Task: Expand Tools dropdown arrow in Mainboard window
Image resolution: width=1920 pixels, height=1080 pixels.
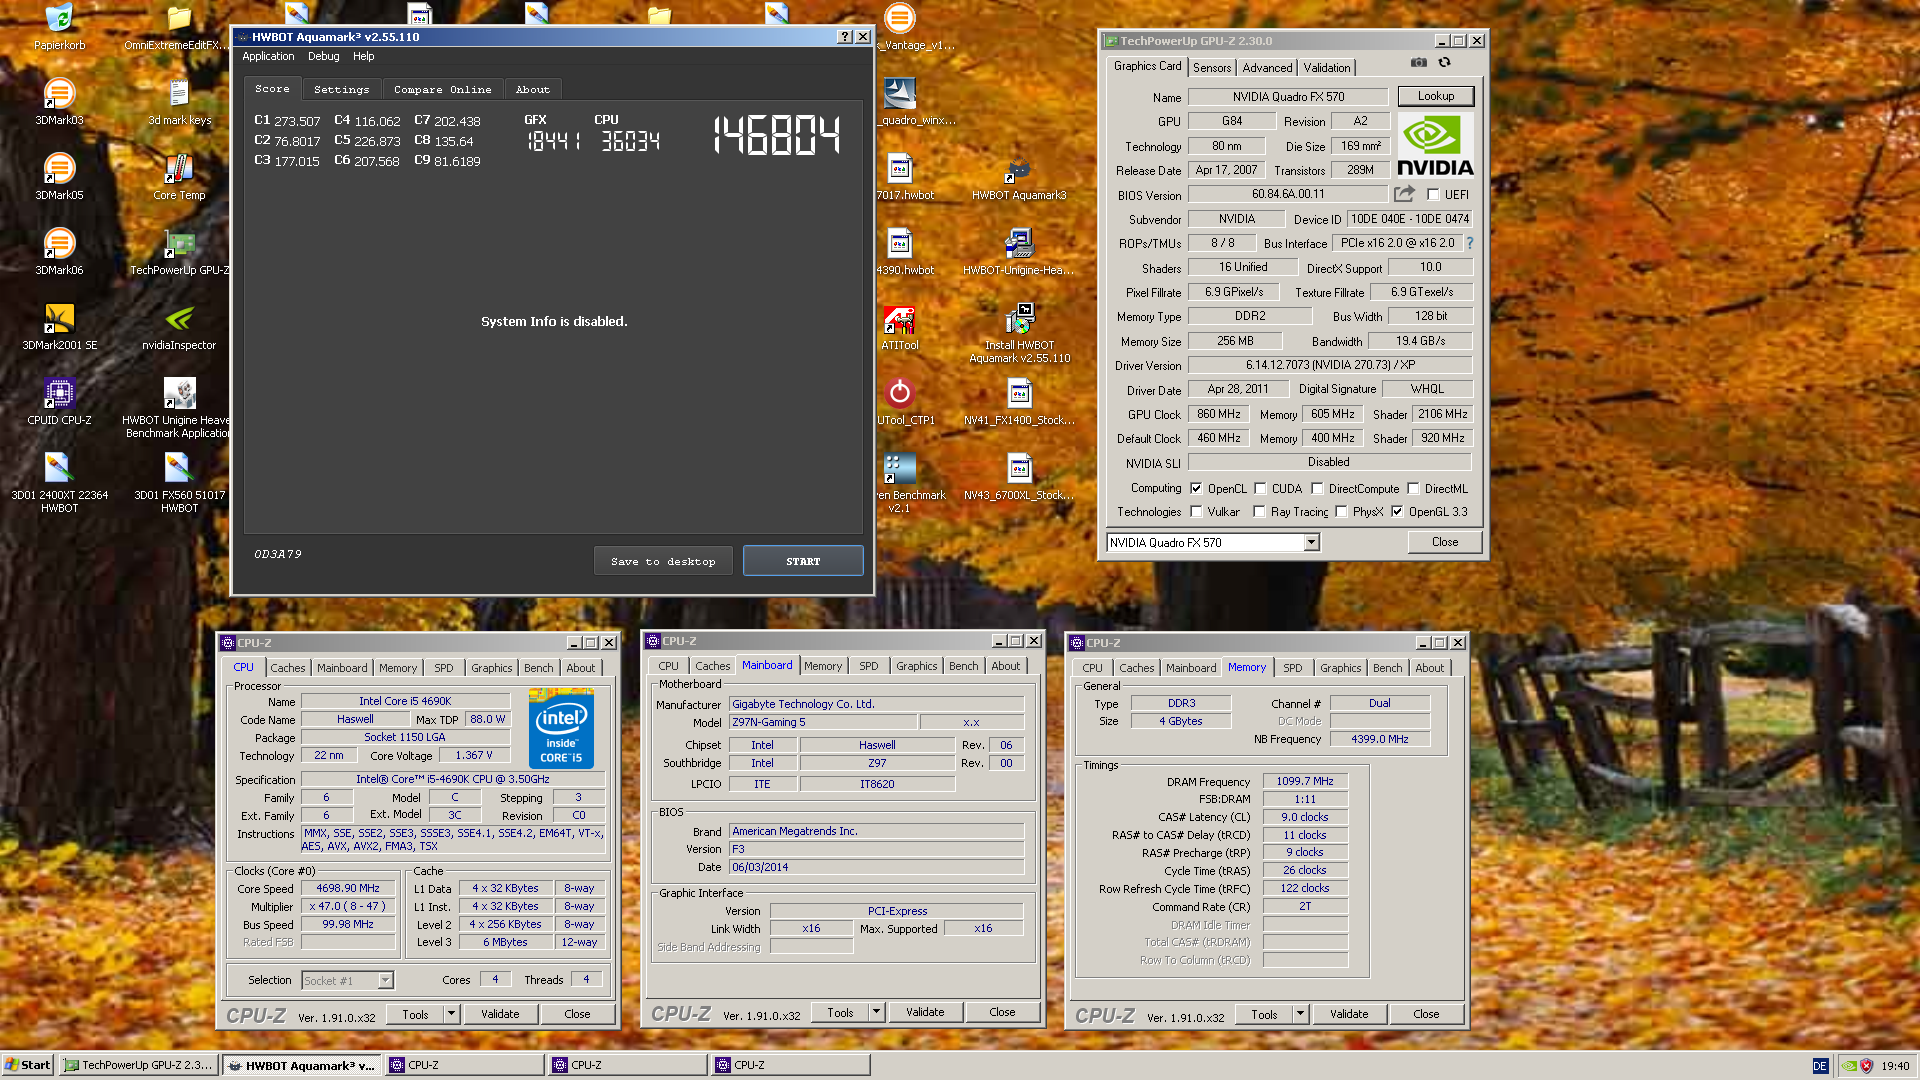Action: click(x=876, y=1012)
